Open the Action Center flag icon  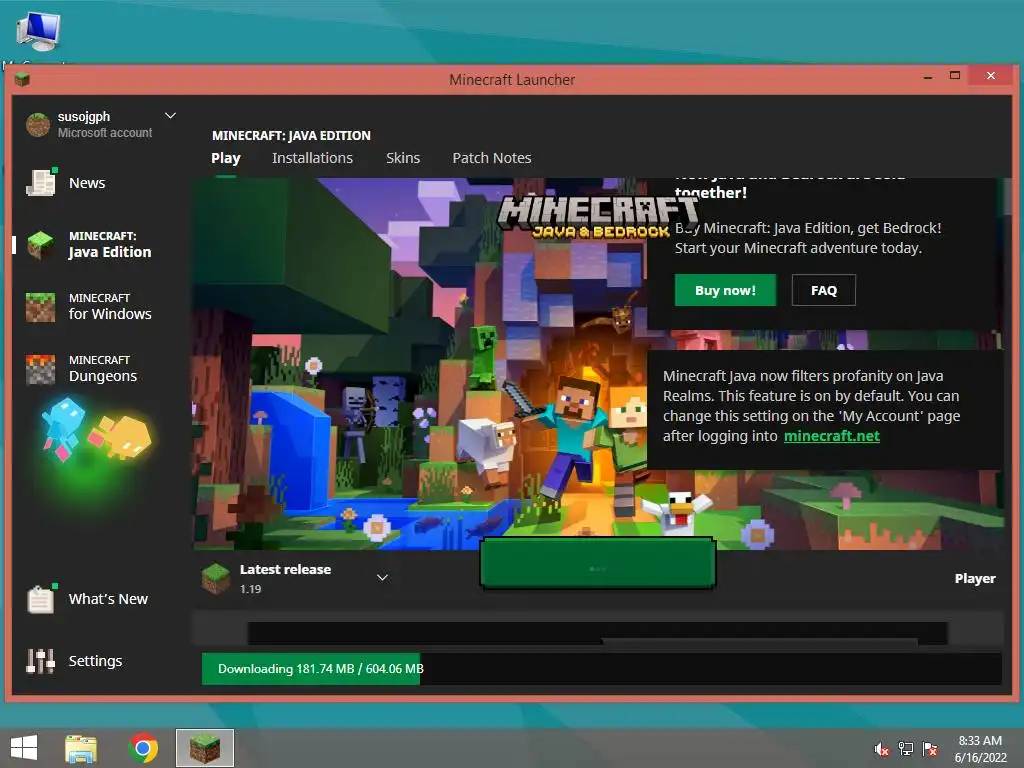click(930, 749)
